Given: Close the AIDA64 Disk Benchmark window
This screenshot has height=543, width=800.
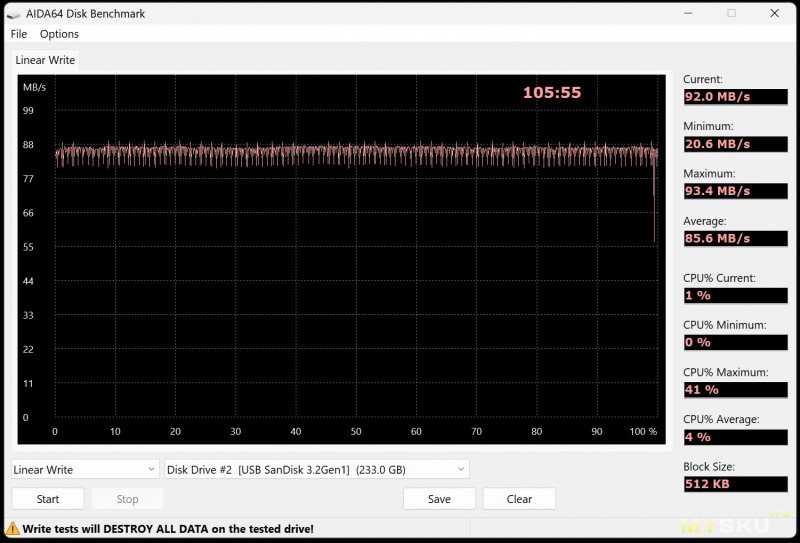Looking at the screenshot, I should [x=774, y=13].
